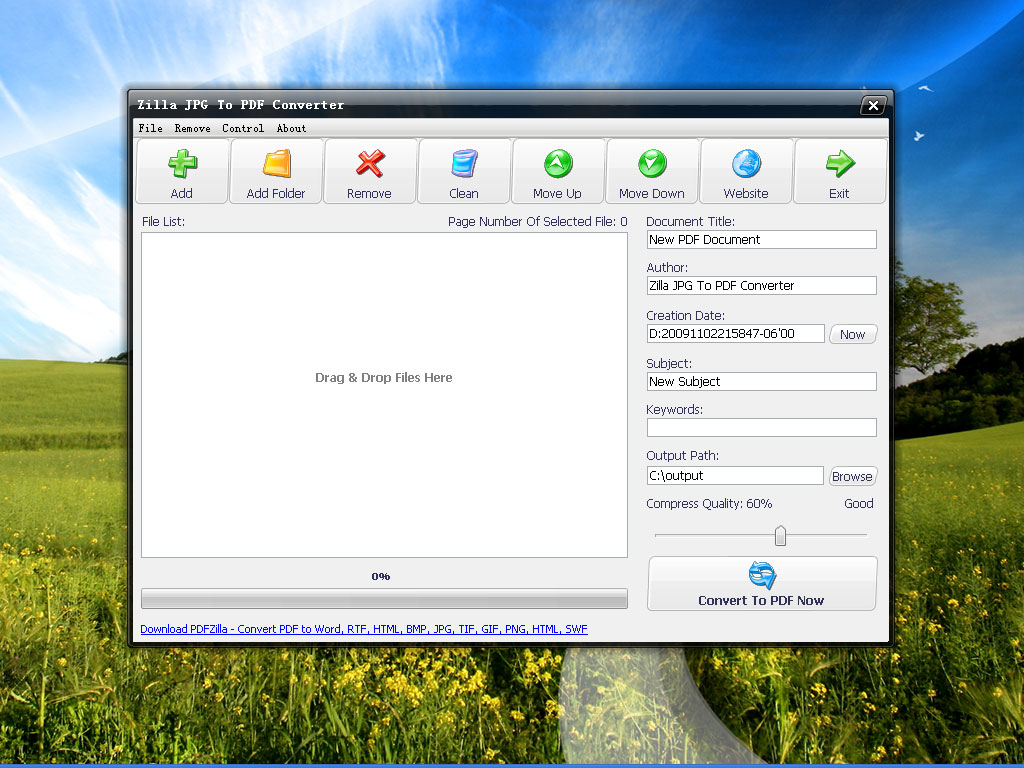Click the Compress Quality: 60% label
Image resolution: width=1024 pixels, height=768 pixels.
[709, 504]
